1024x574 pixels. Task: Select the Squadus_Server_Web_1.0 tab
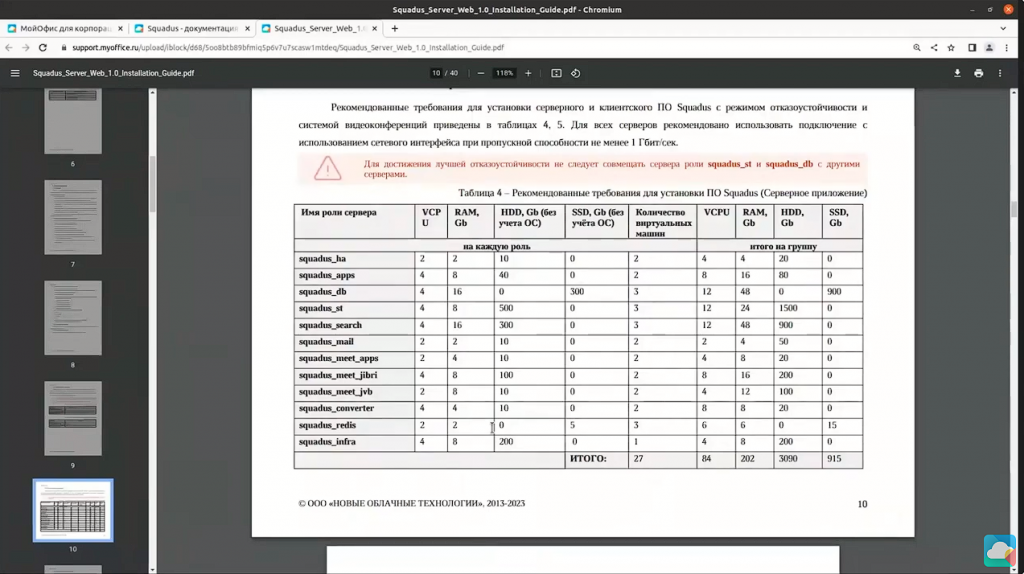pyautogui.click(x=319, y=29)
